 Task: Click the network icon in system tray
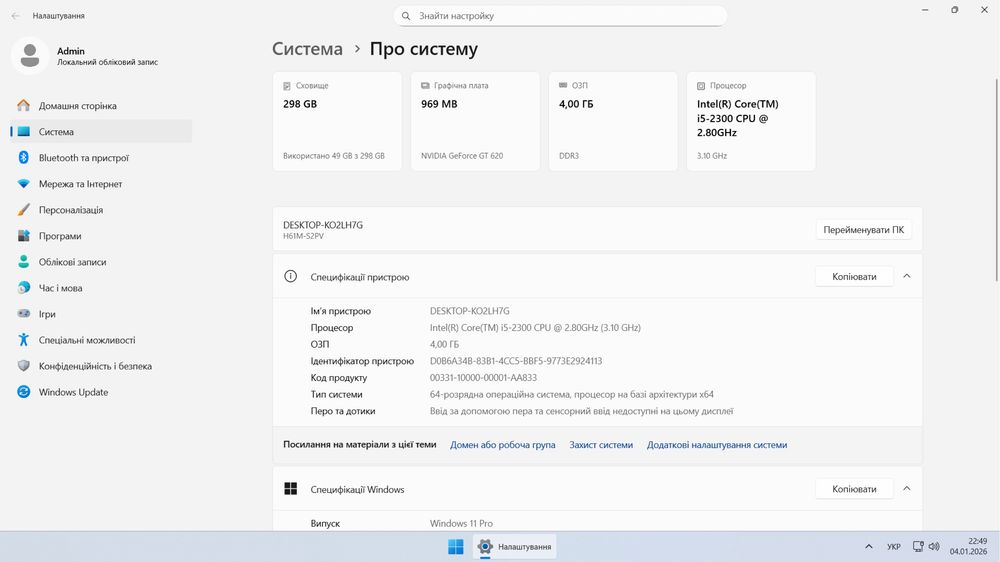[918, 547]
